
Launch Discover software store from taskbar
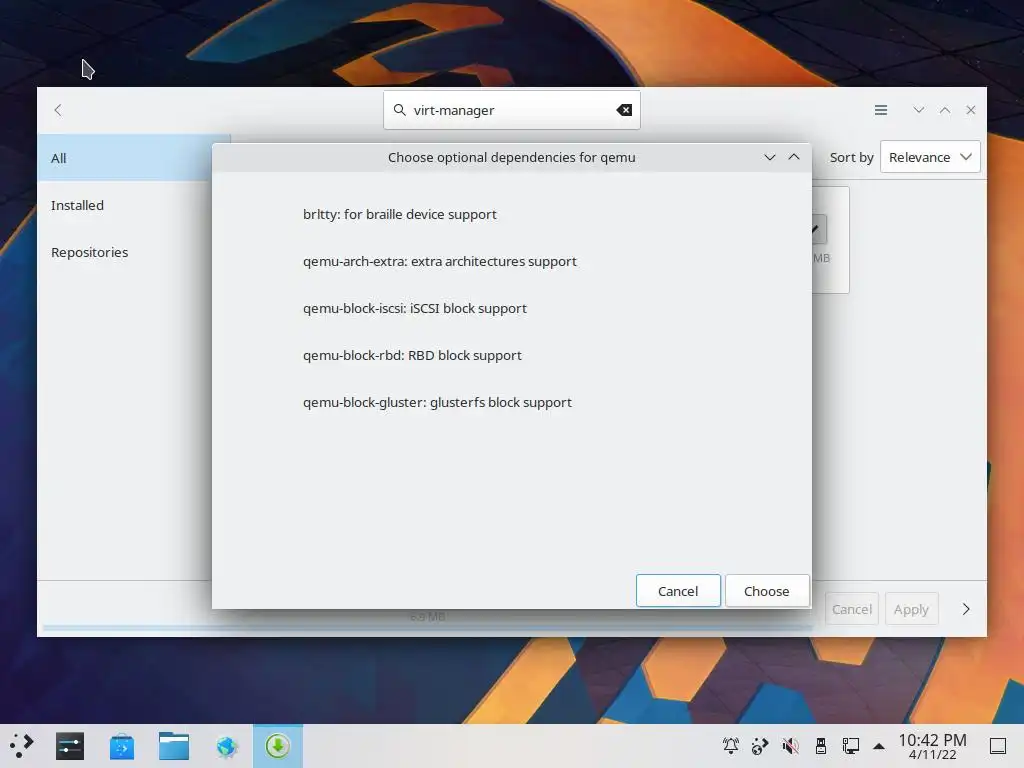(x=122, y=746)
